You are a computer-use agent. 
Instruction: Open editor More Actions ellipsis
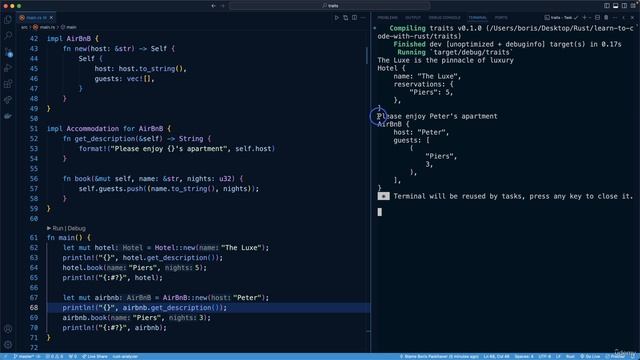[363, 18]
